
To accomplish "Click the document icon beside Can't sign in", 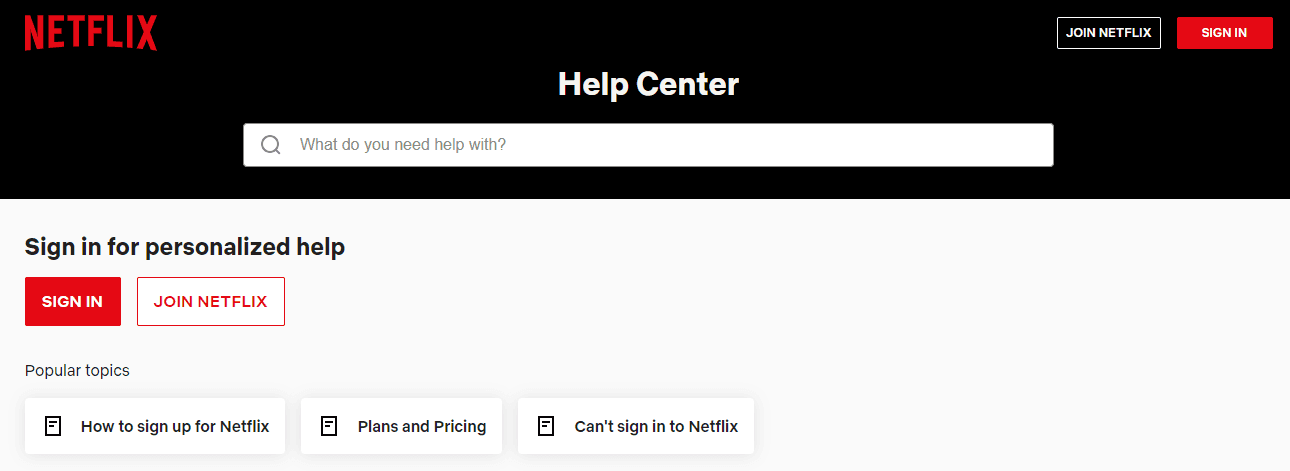I will [x=546, y=426].
